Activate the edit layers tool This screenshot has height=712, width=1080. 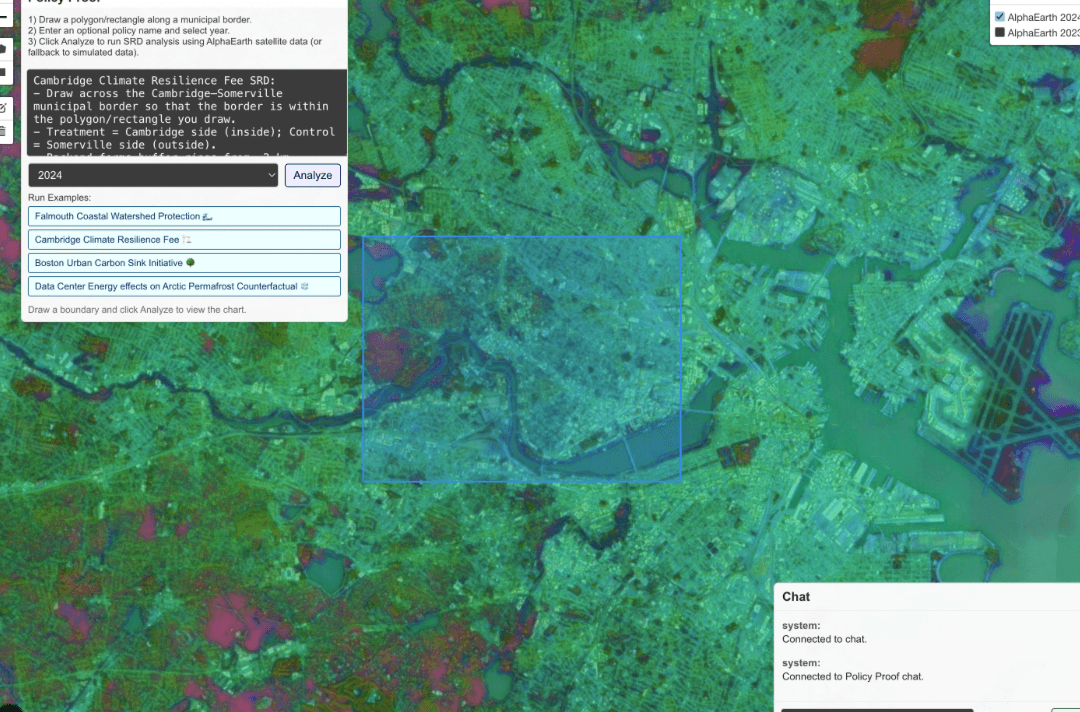(3, 107)
